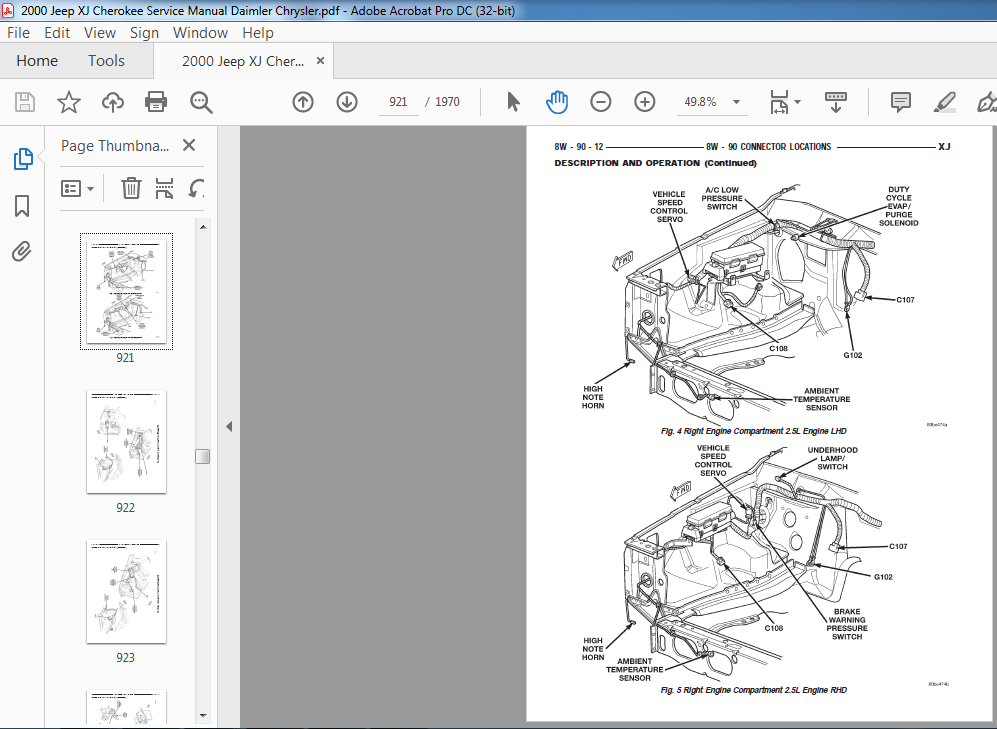Click the DUTY CYCLE EVAP/ PURGE SOLENOID label
This screenshot has width=997, height=729.
(x=898, y=206)
